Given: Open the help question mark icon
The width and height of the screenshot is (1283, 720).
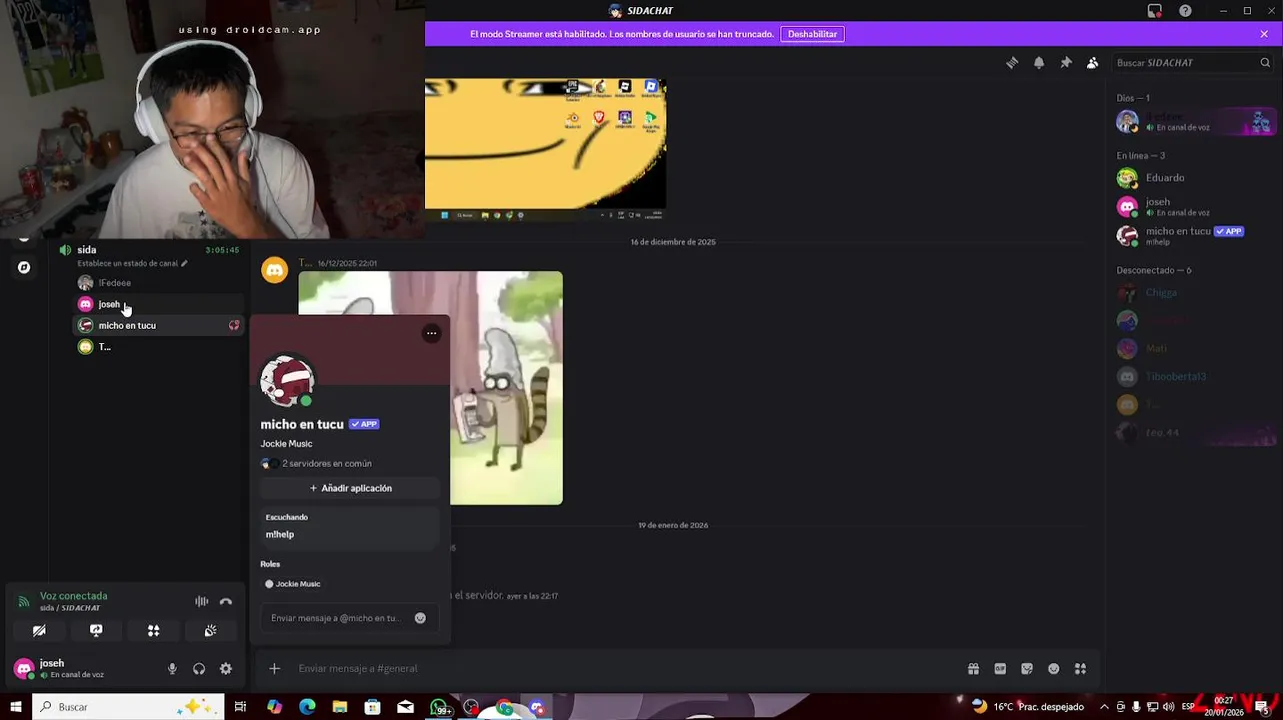Looking at the screenshot, I should click(1185, 11).
